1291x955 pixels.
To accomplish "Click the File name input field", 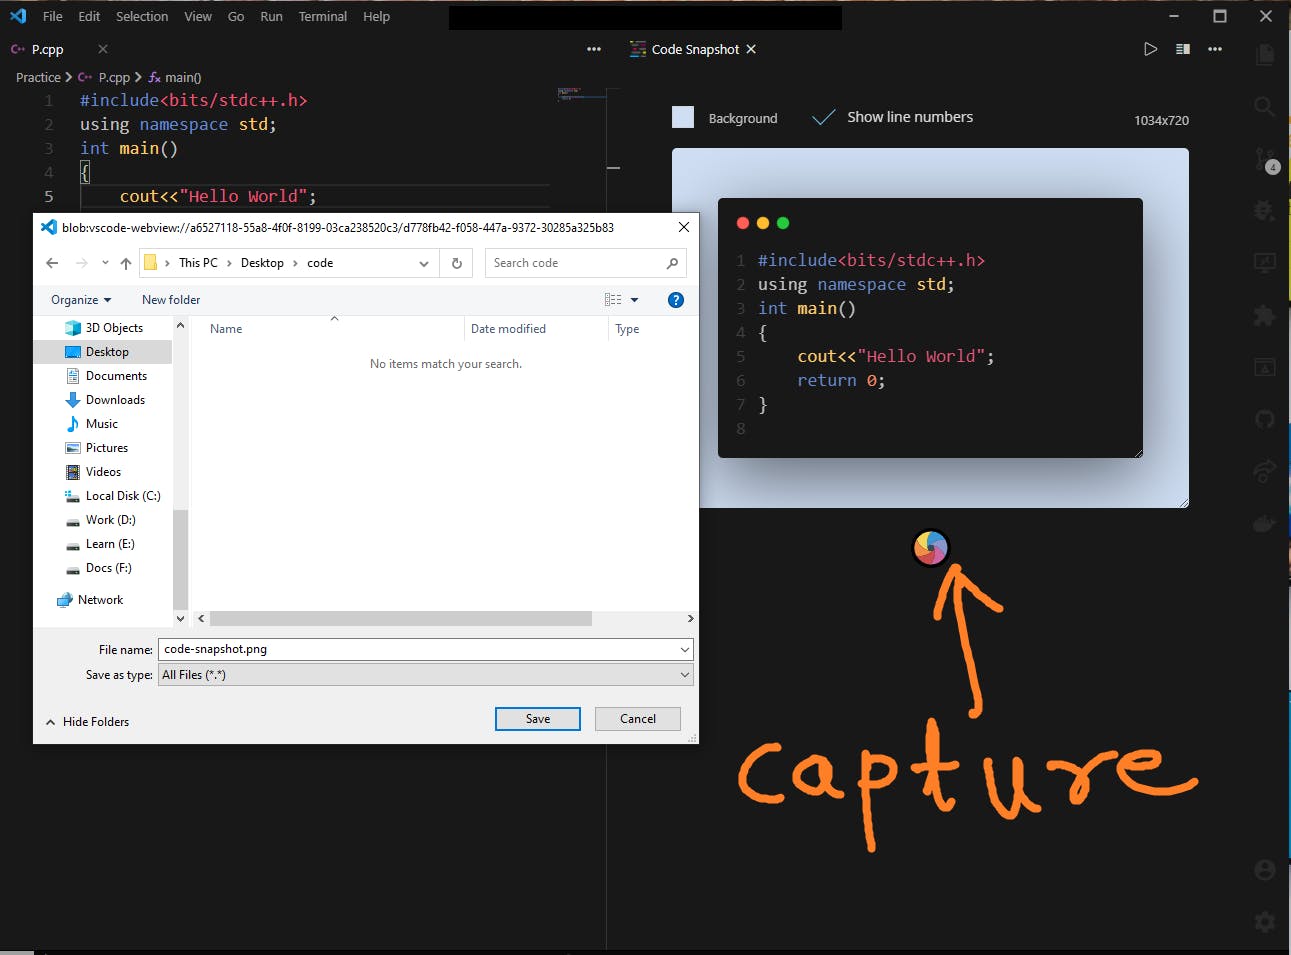I will tap(426, 649).
